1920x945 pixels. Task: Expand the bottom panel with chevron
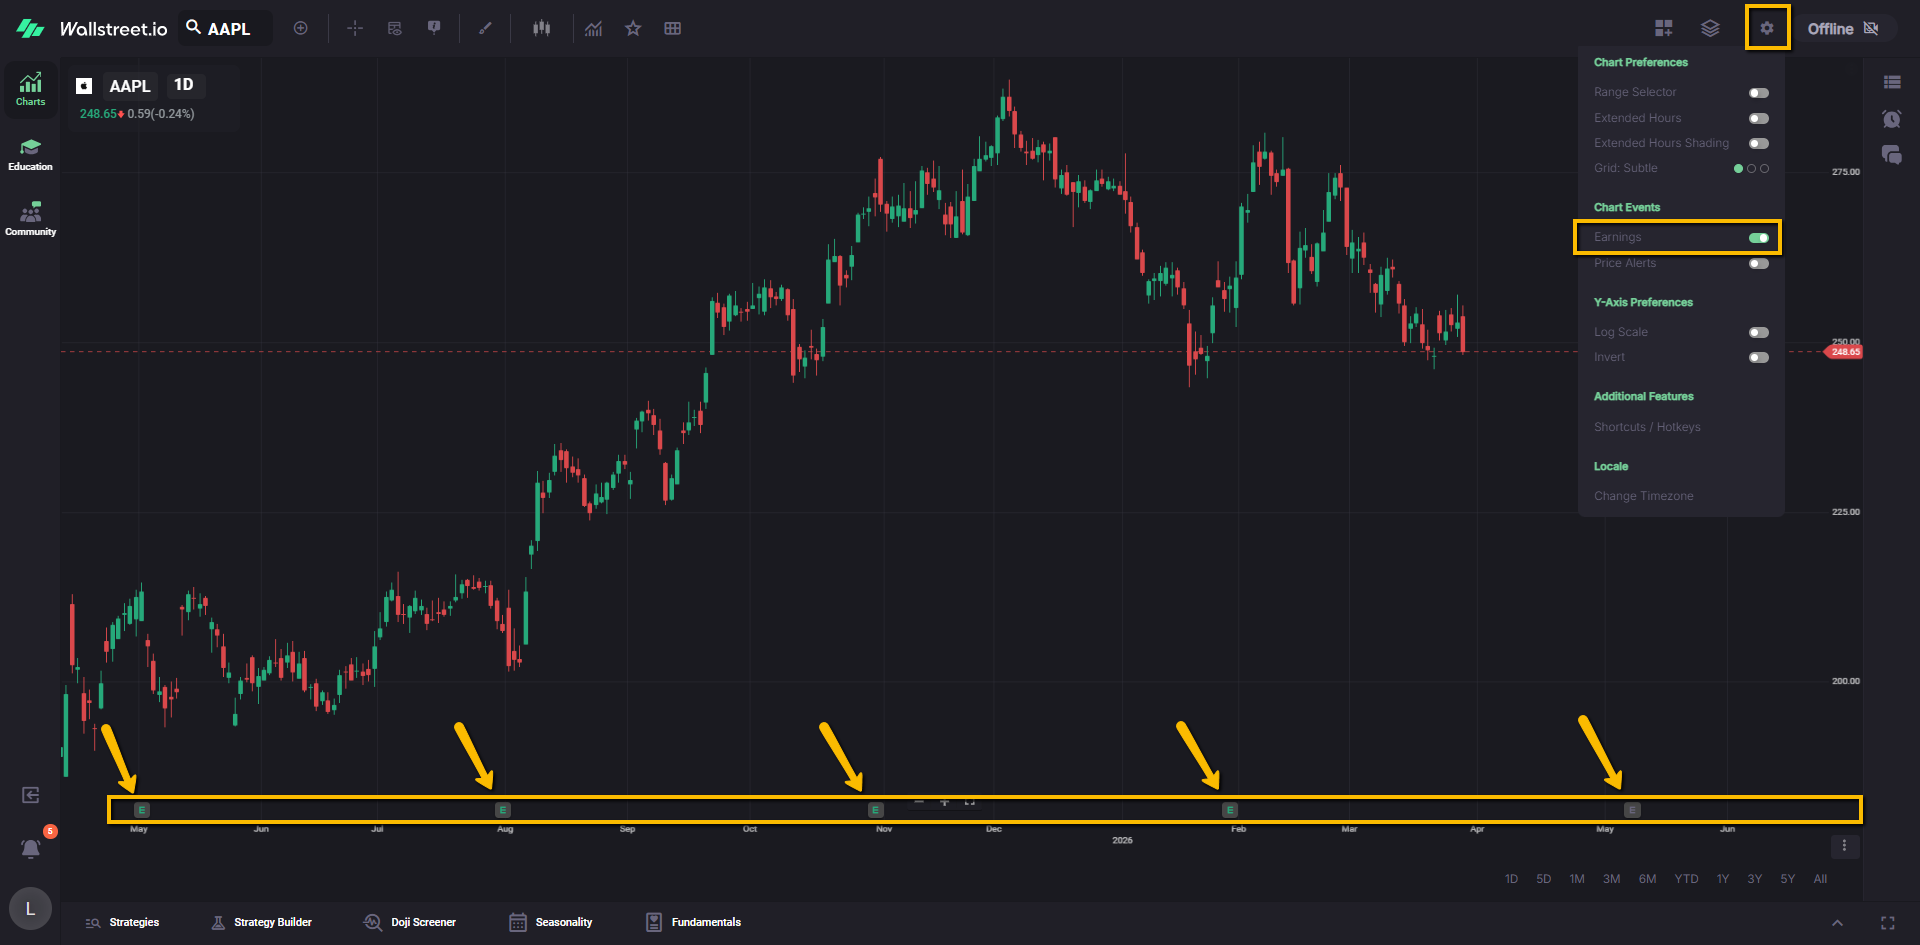tap(1837, 923)
